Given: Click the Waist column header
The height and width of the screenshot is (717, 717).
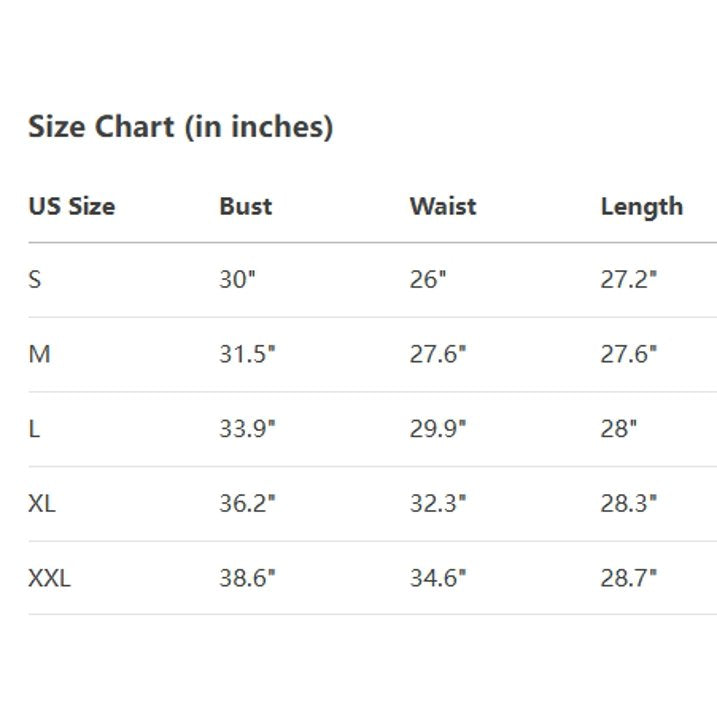Looking at the screenshot, I should pos(442,207).
